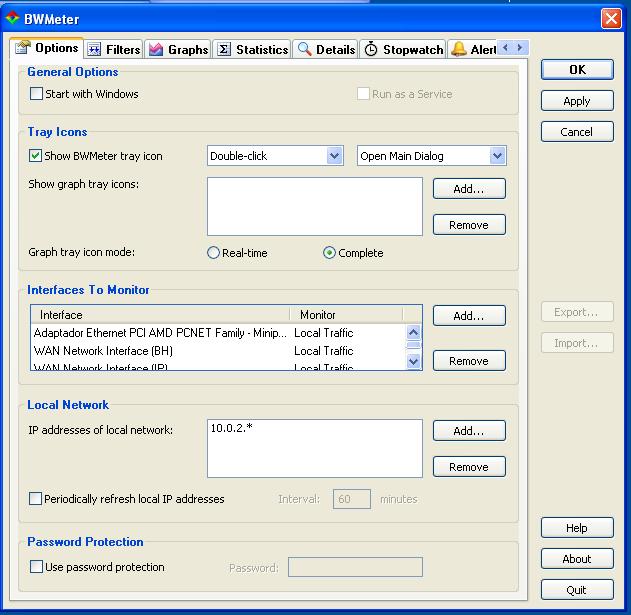
Task: Click the Monitor column header
Action: click(x=346, y=315)
